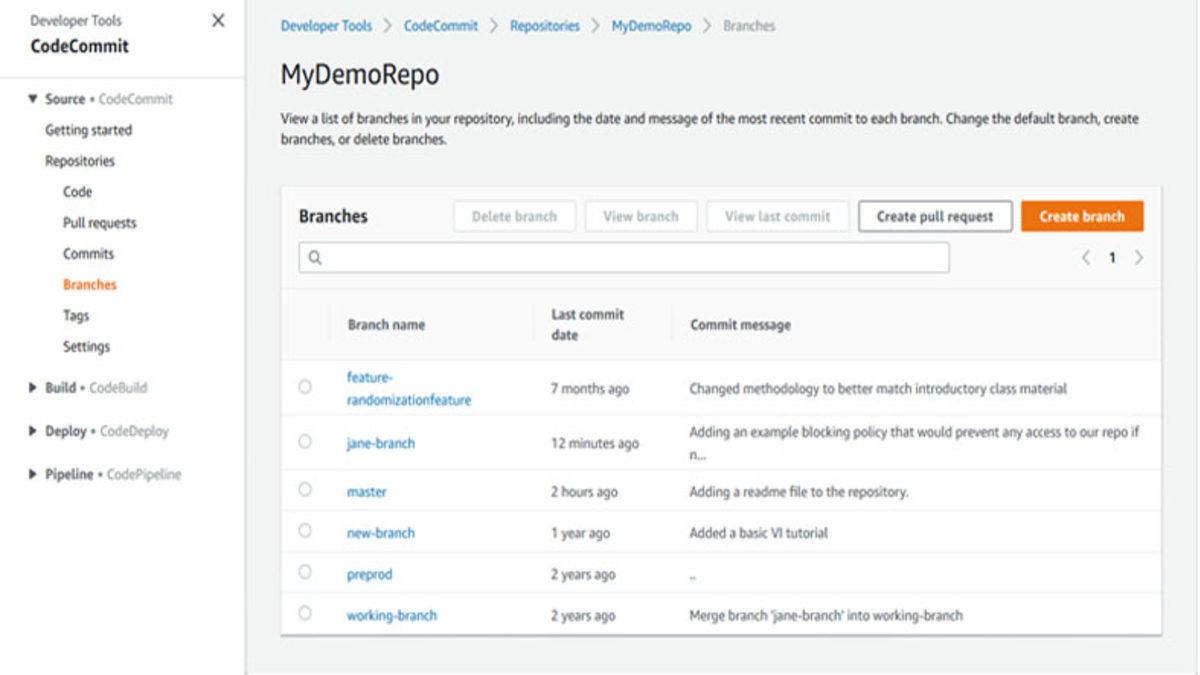This screenshot has width=1200, height=675.
Task: Close the CodeCommit navigation sidebar
Action: pos(218,20)
